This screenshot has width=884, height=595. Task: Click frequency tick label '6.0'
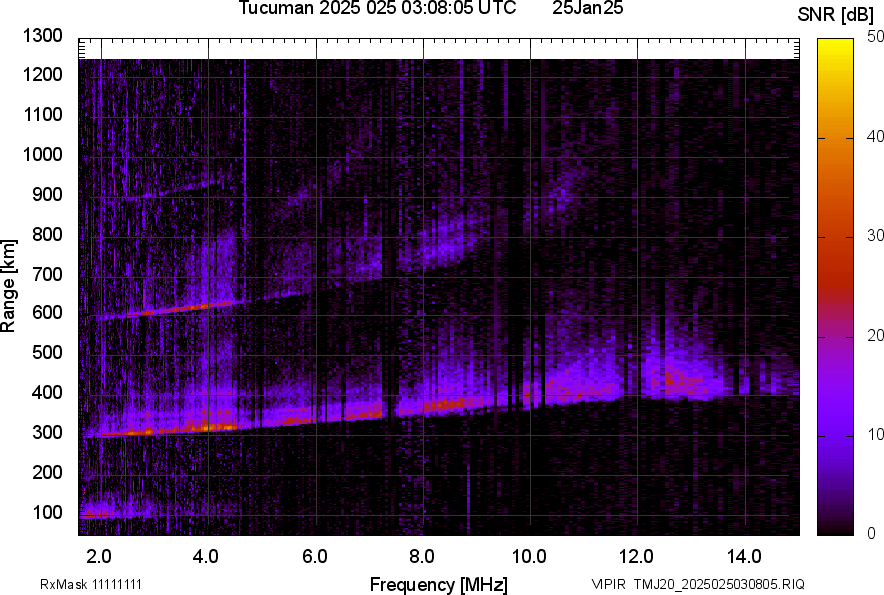[x=315, y=557]
